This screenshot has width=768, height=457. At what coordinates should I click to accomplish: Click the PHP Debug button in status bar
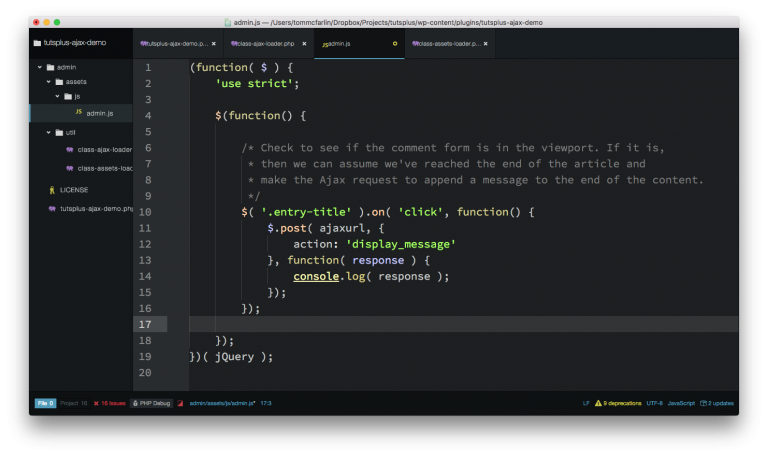(x=152, y=403)
